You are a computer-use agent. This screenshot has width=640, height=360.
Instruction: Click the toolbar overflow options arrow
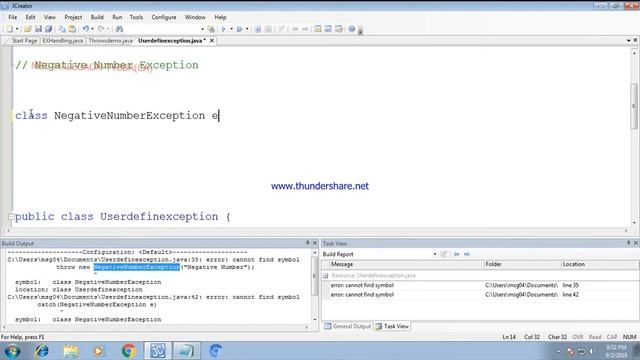(360, 30)
